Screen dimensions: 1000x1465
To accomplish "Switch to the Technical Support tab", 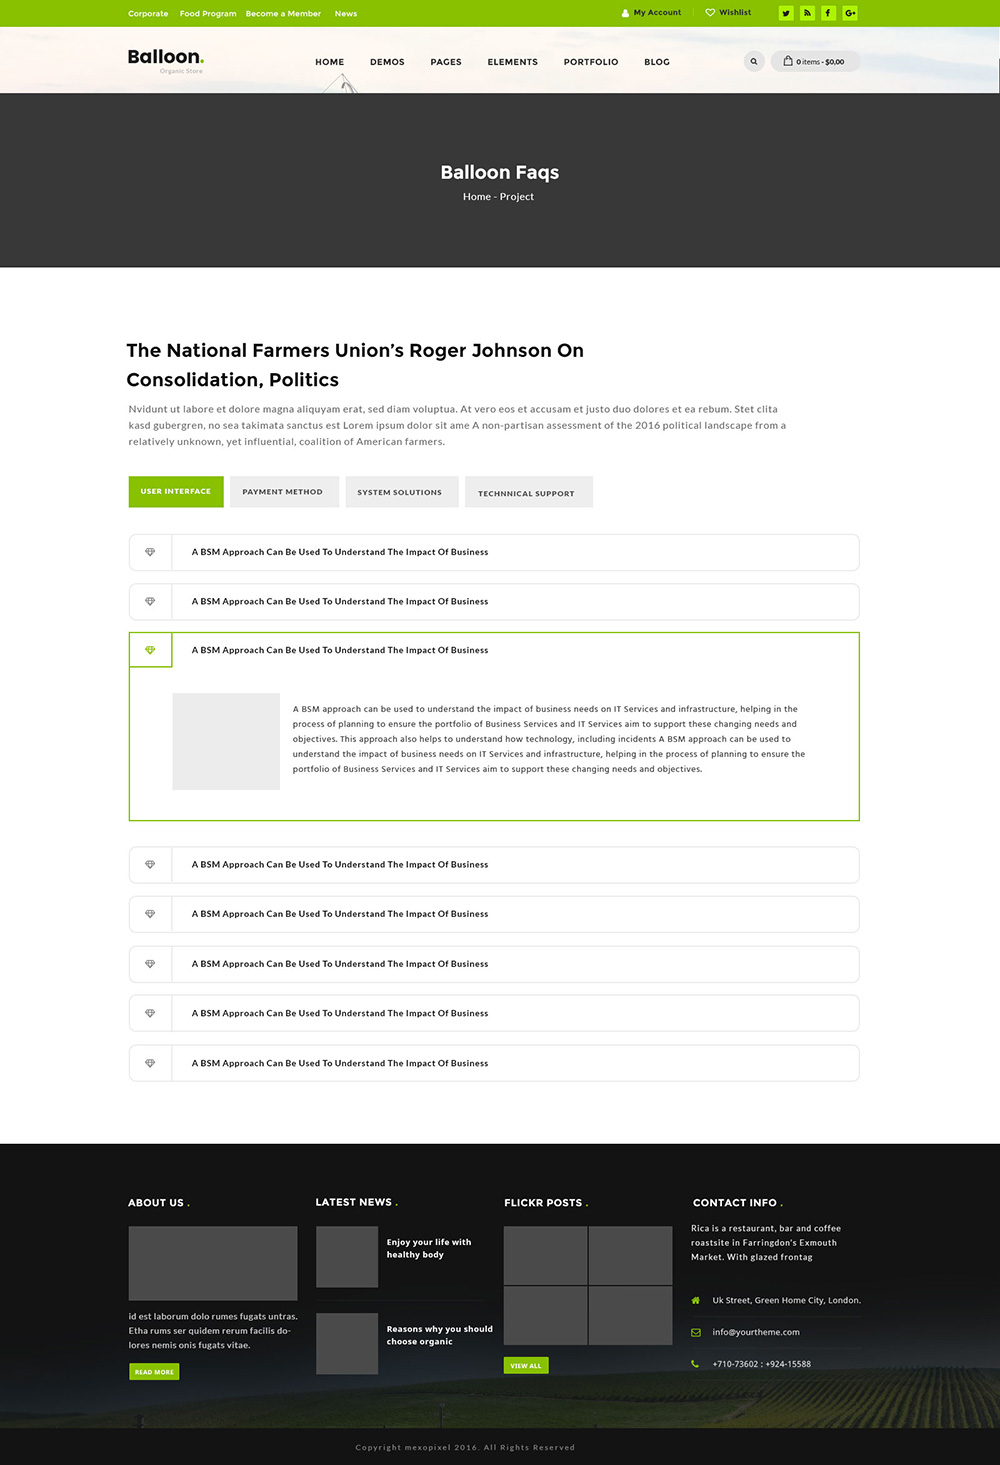I will pyautogui.click(x=527, y=492).
